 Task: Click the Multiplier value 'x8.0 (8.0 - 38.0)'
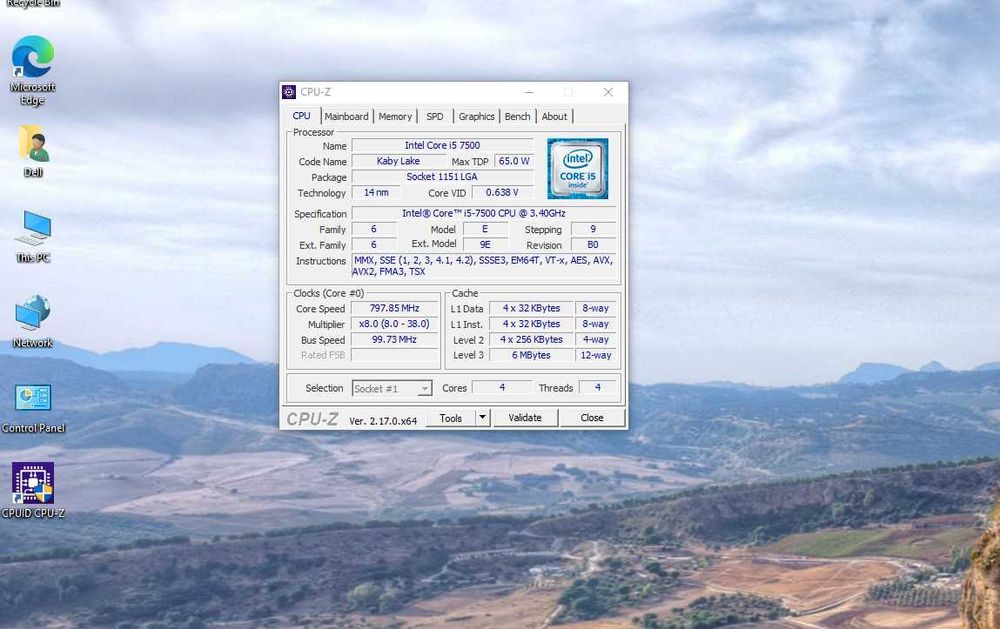(394, 324)
